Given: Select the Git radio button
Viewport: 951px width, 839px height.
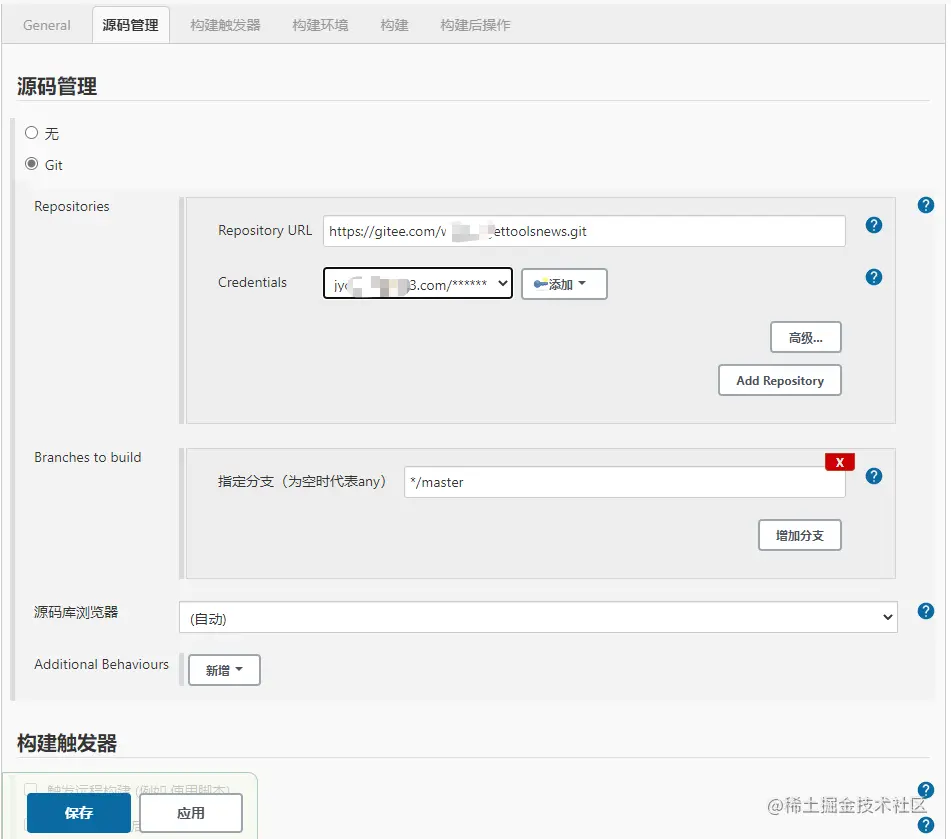Looking at the screenshot, I should pyautogui.click(x=31, y=164).
